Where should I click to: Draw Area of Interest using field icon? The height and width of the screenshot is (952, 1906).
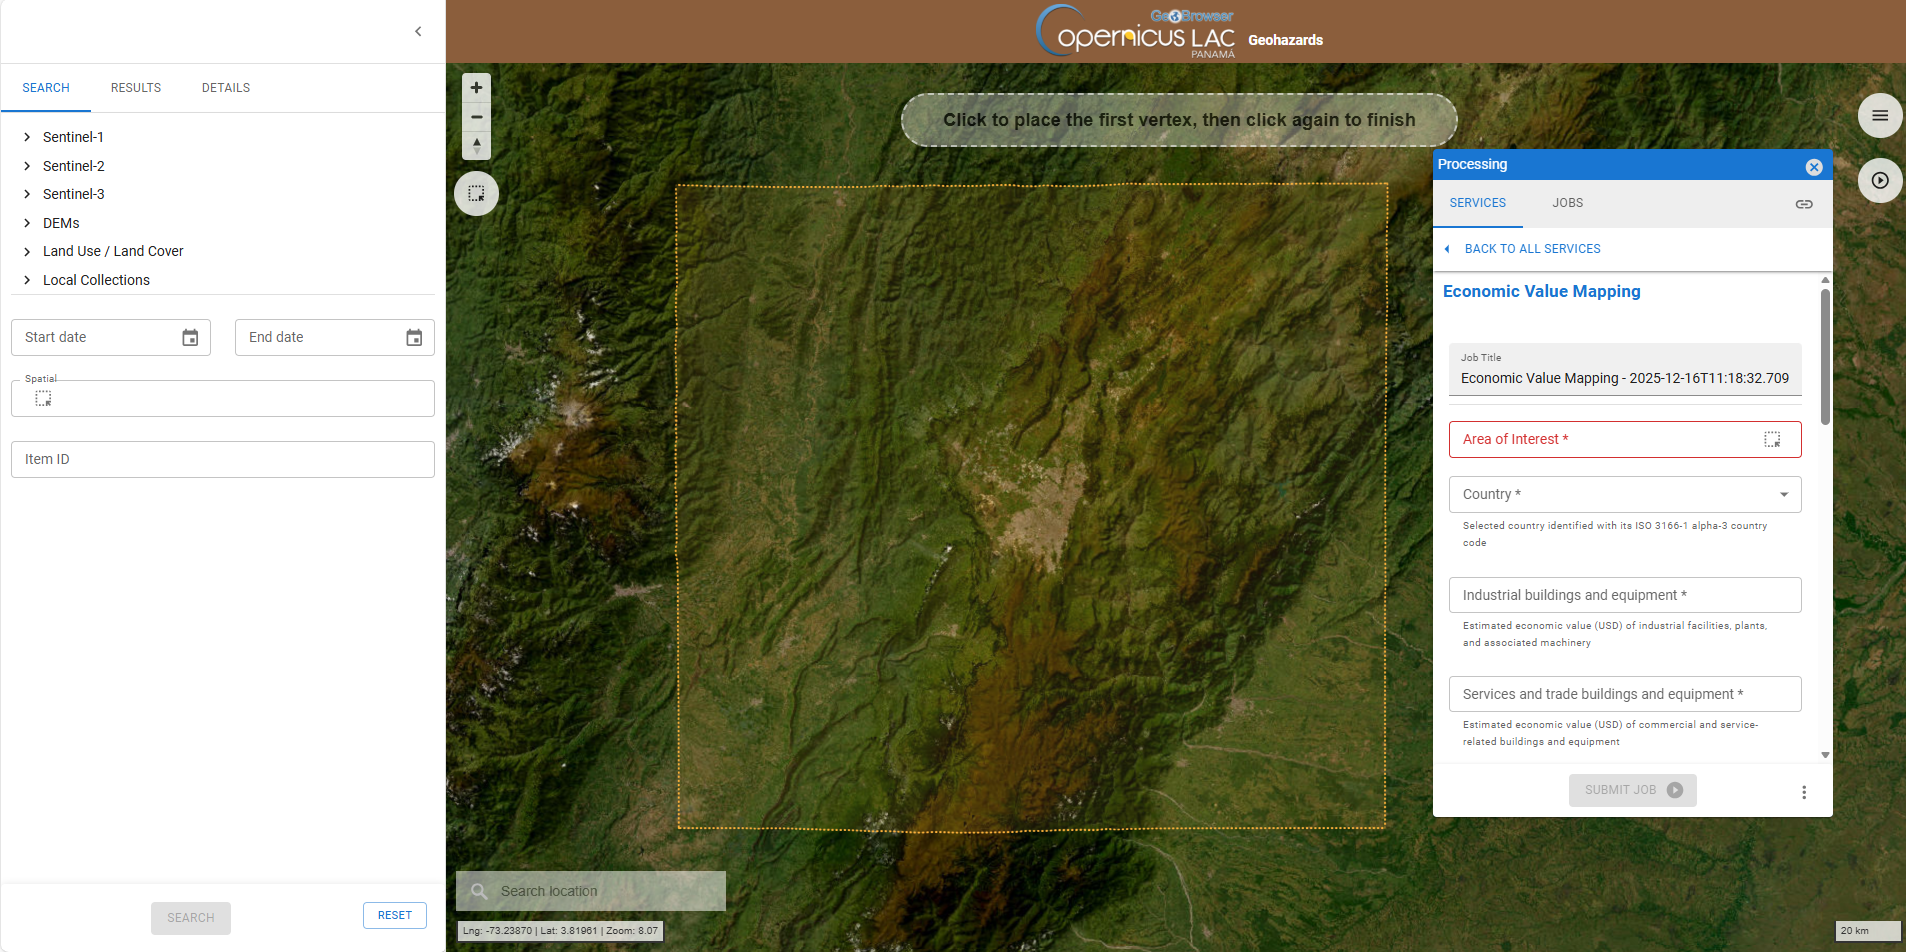[x=1772, y=440]
